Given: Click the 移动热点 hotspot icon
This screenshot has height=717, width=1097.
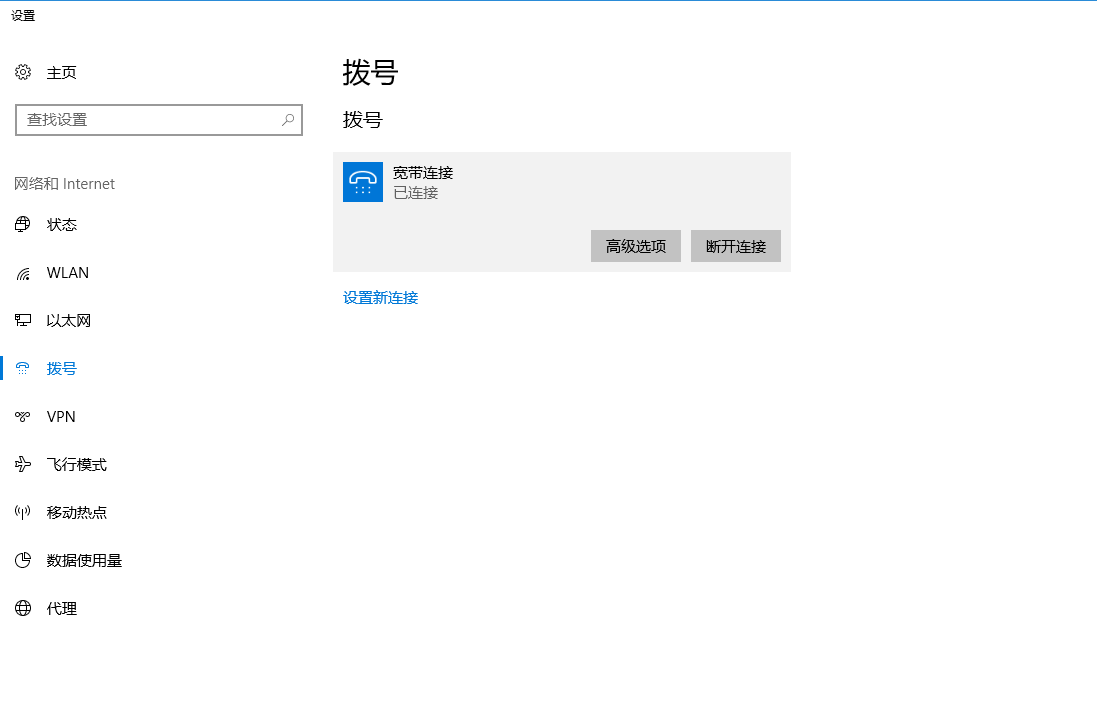Looking at the screenshot, I should [x=23, y=512].
